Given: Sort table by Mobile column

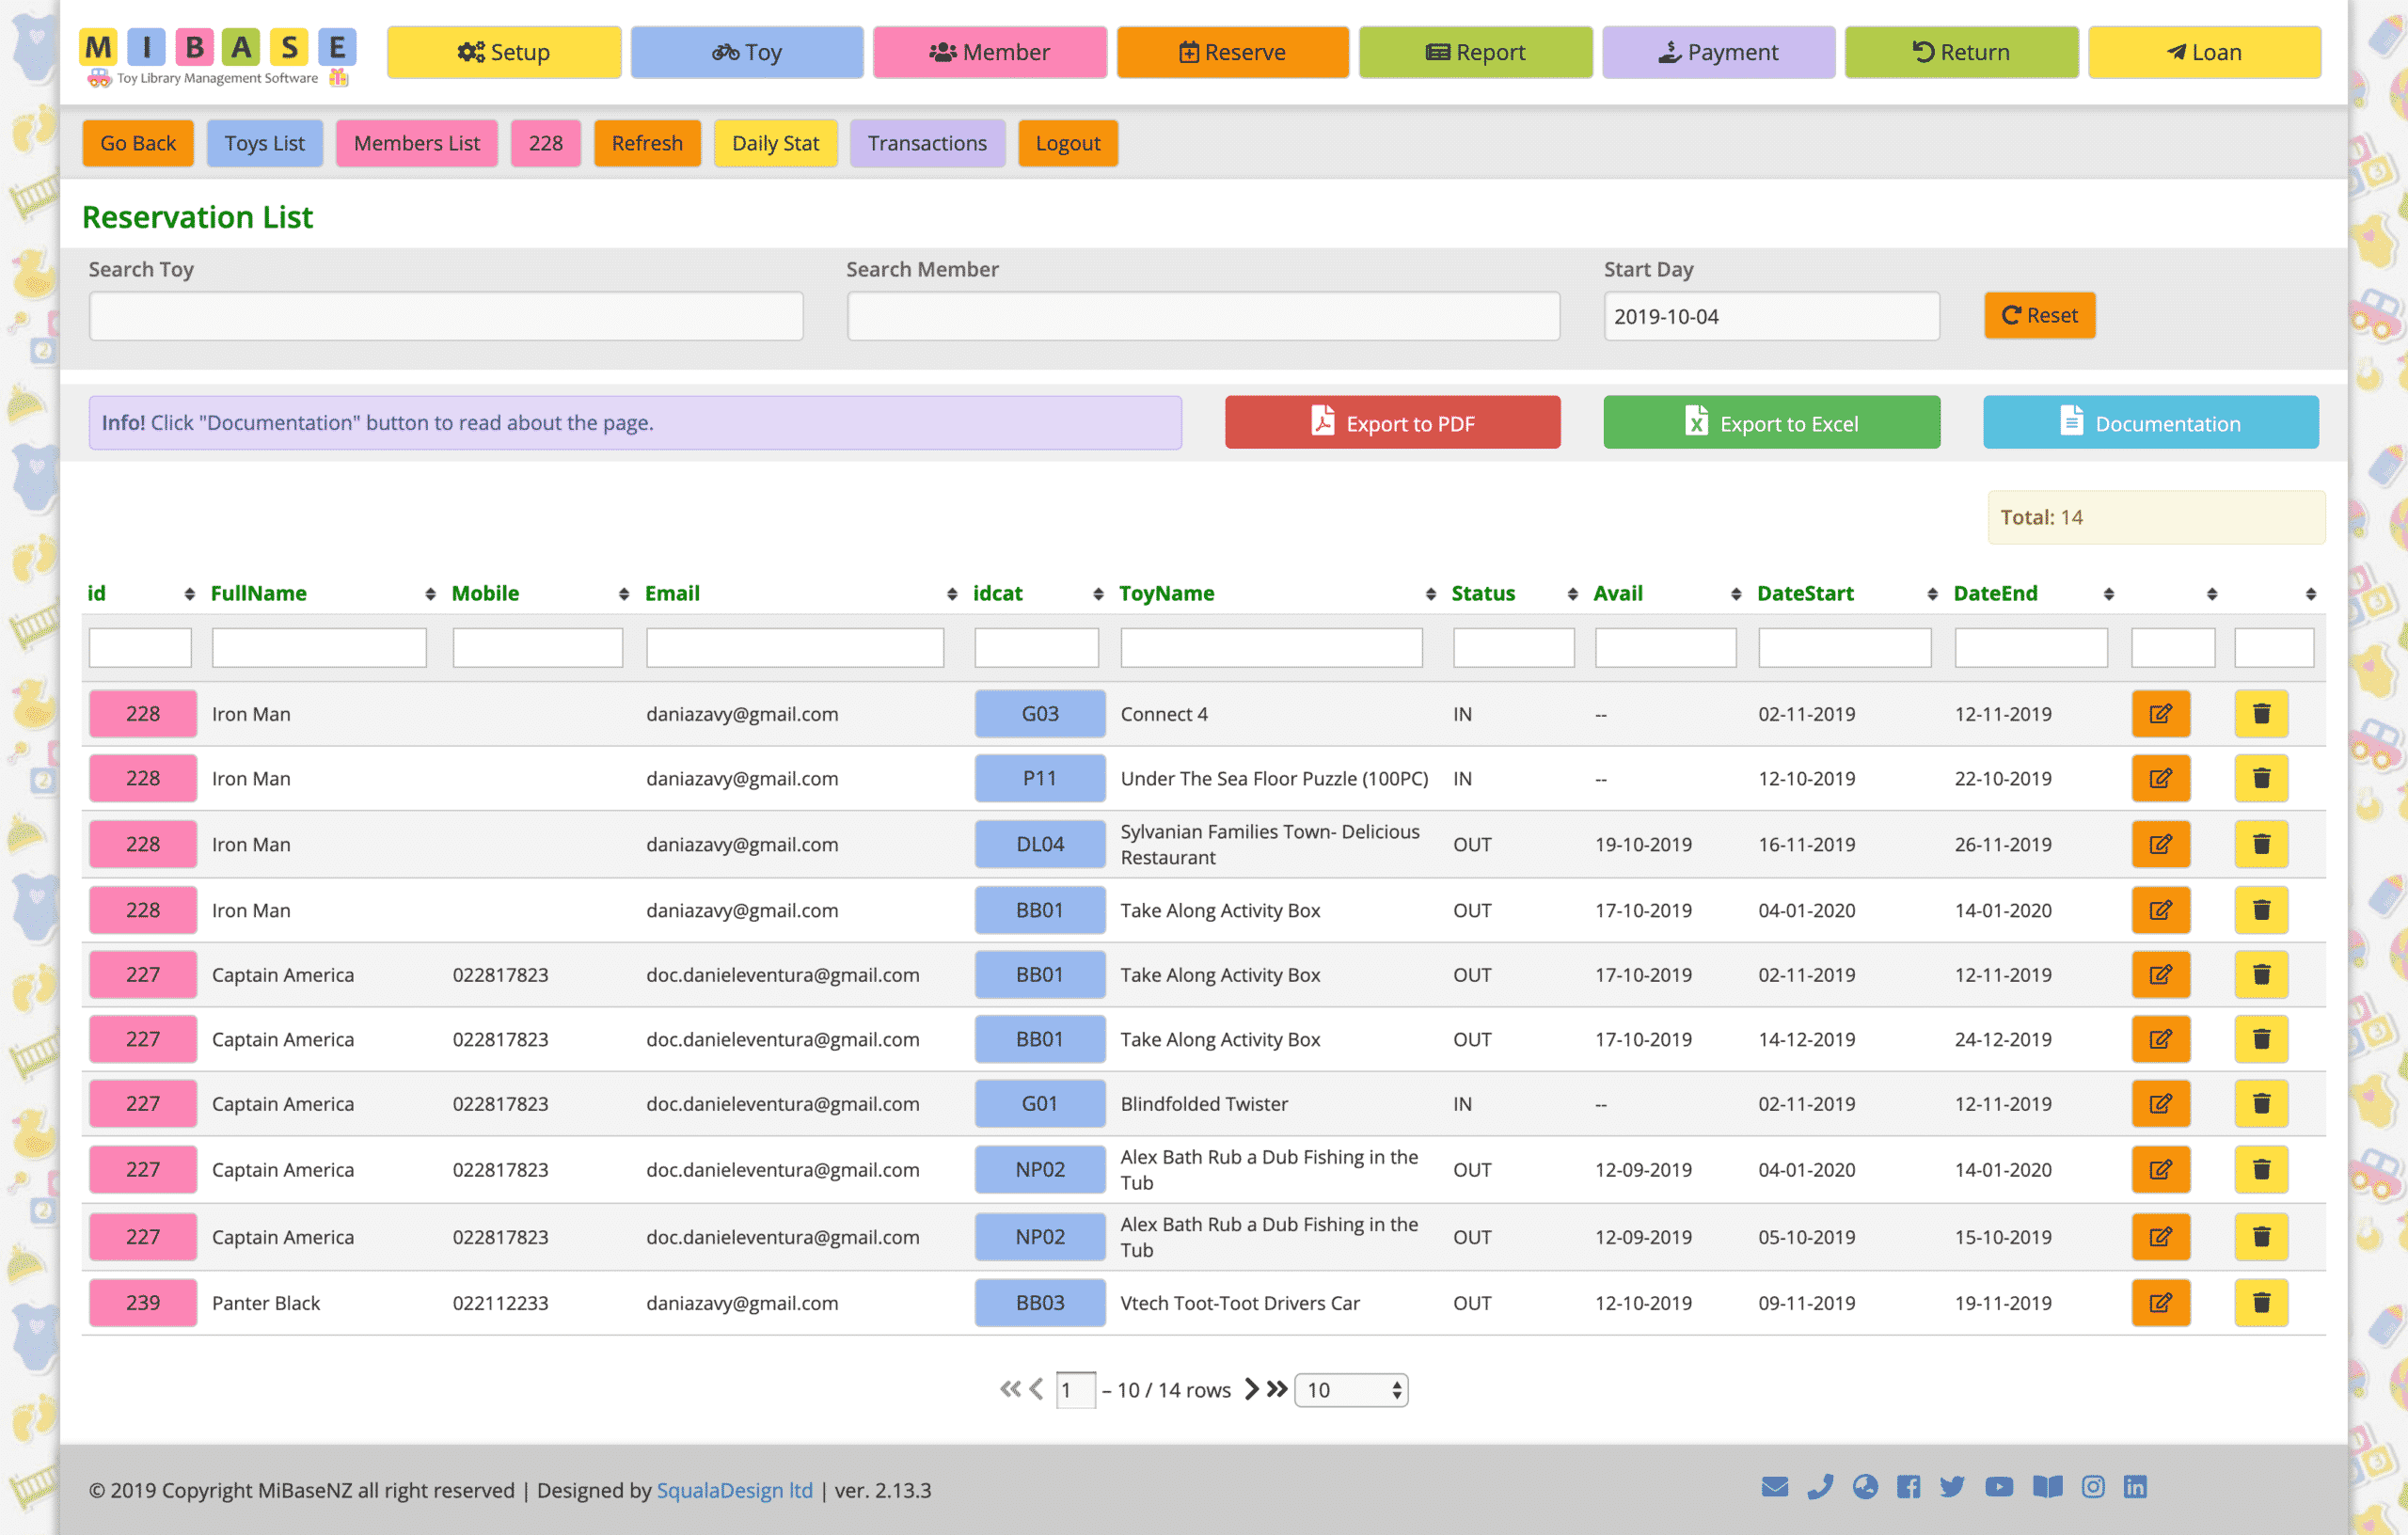Looking at the screenshot, I should tap(623, 594).
